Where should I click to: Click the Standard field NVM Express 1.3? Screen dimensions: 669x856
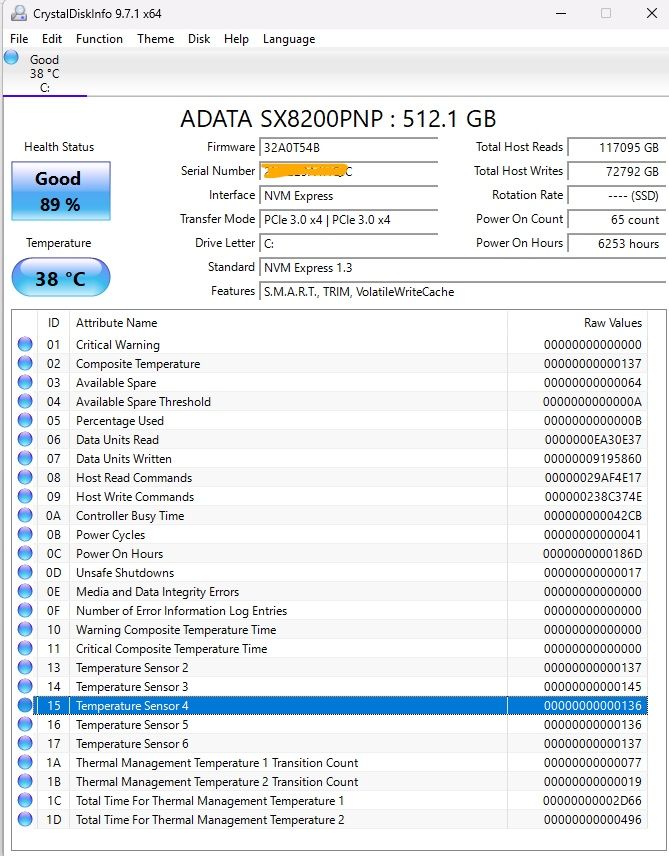(x=462, y=268)
